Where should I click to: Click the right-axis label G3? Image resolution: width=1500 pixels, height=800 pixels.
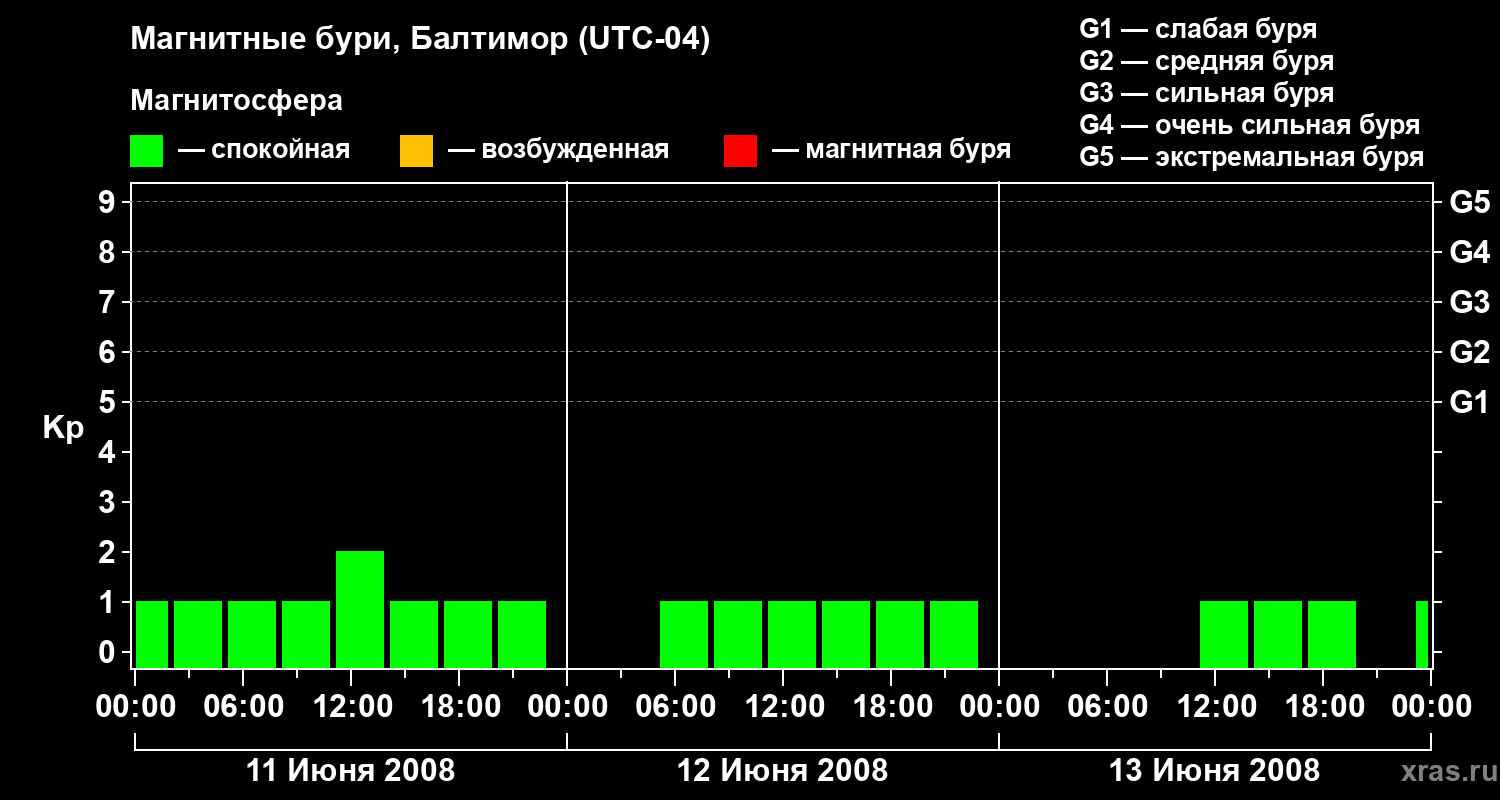(1469, 302)
